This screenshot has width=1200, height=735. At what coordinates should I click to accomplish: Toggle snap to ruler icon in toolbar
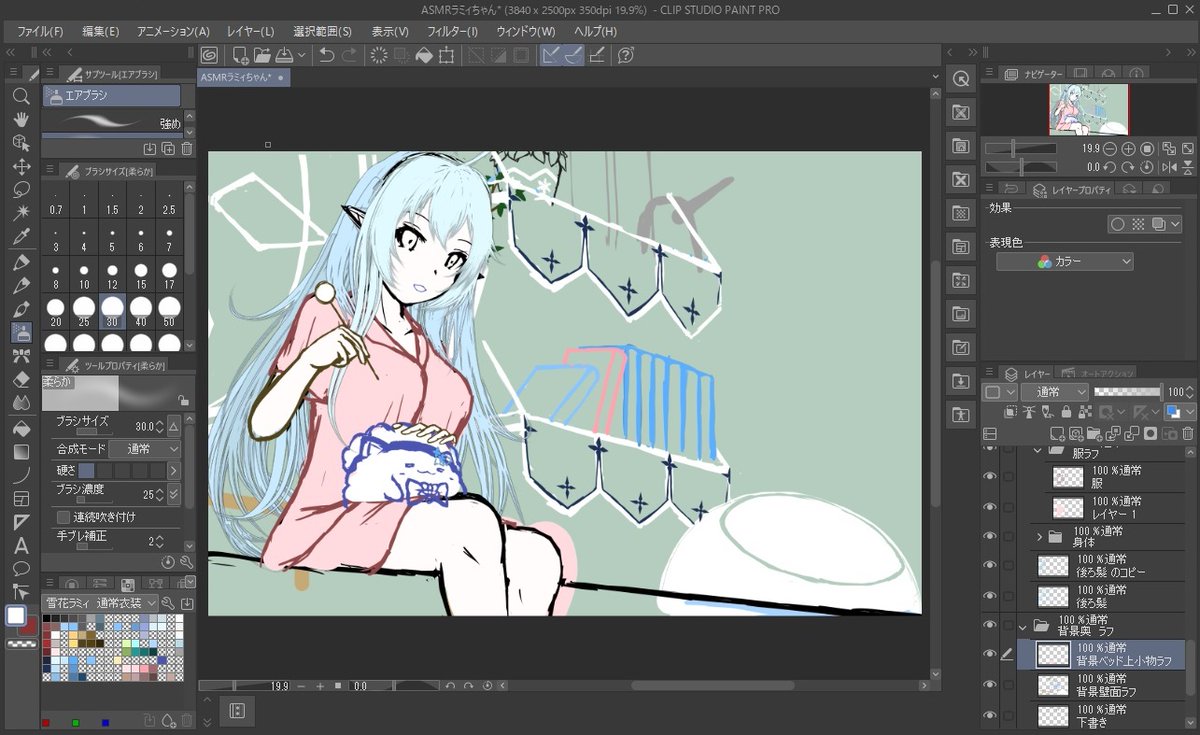(551, 55)
